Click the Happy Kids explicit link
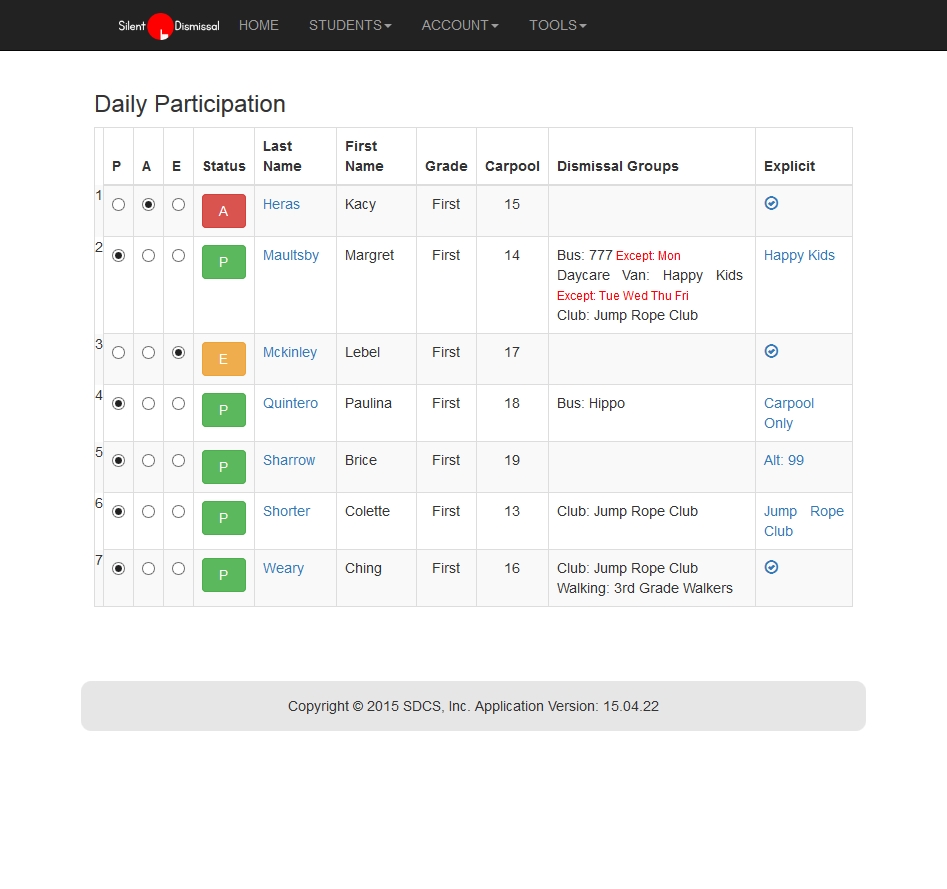 click(x=799, y=255)
